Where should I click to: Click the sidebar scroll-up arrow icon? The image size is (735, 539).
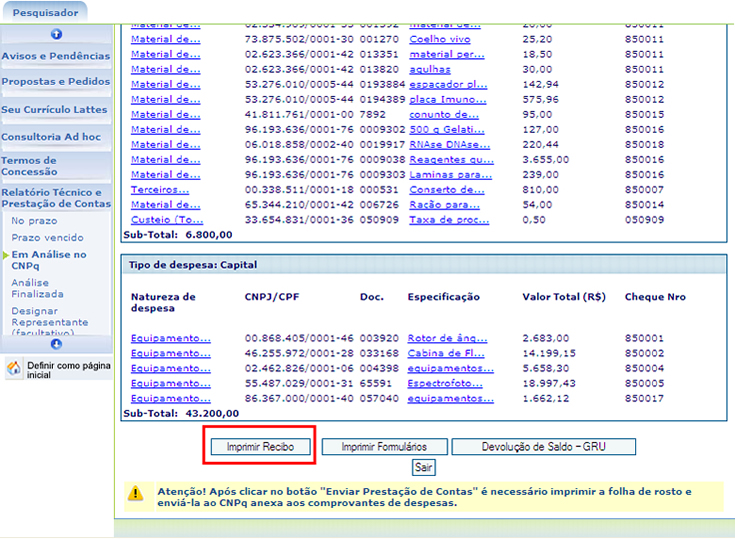tap(56, 34)
